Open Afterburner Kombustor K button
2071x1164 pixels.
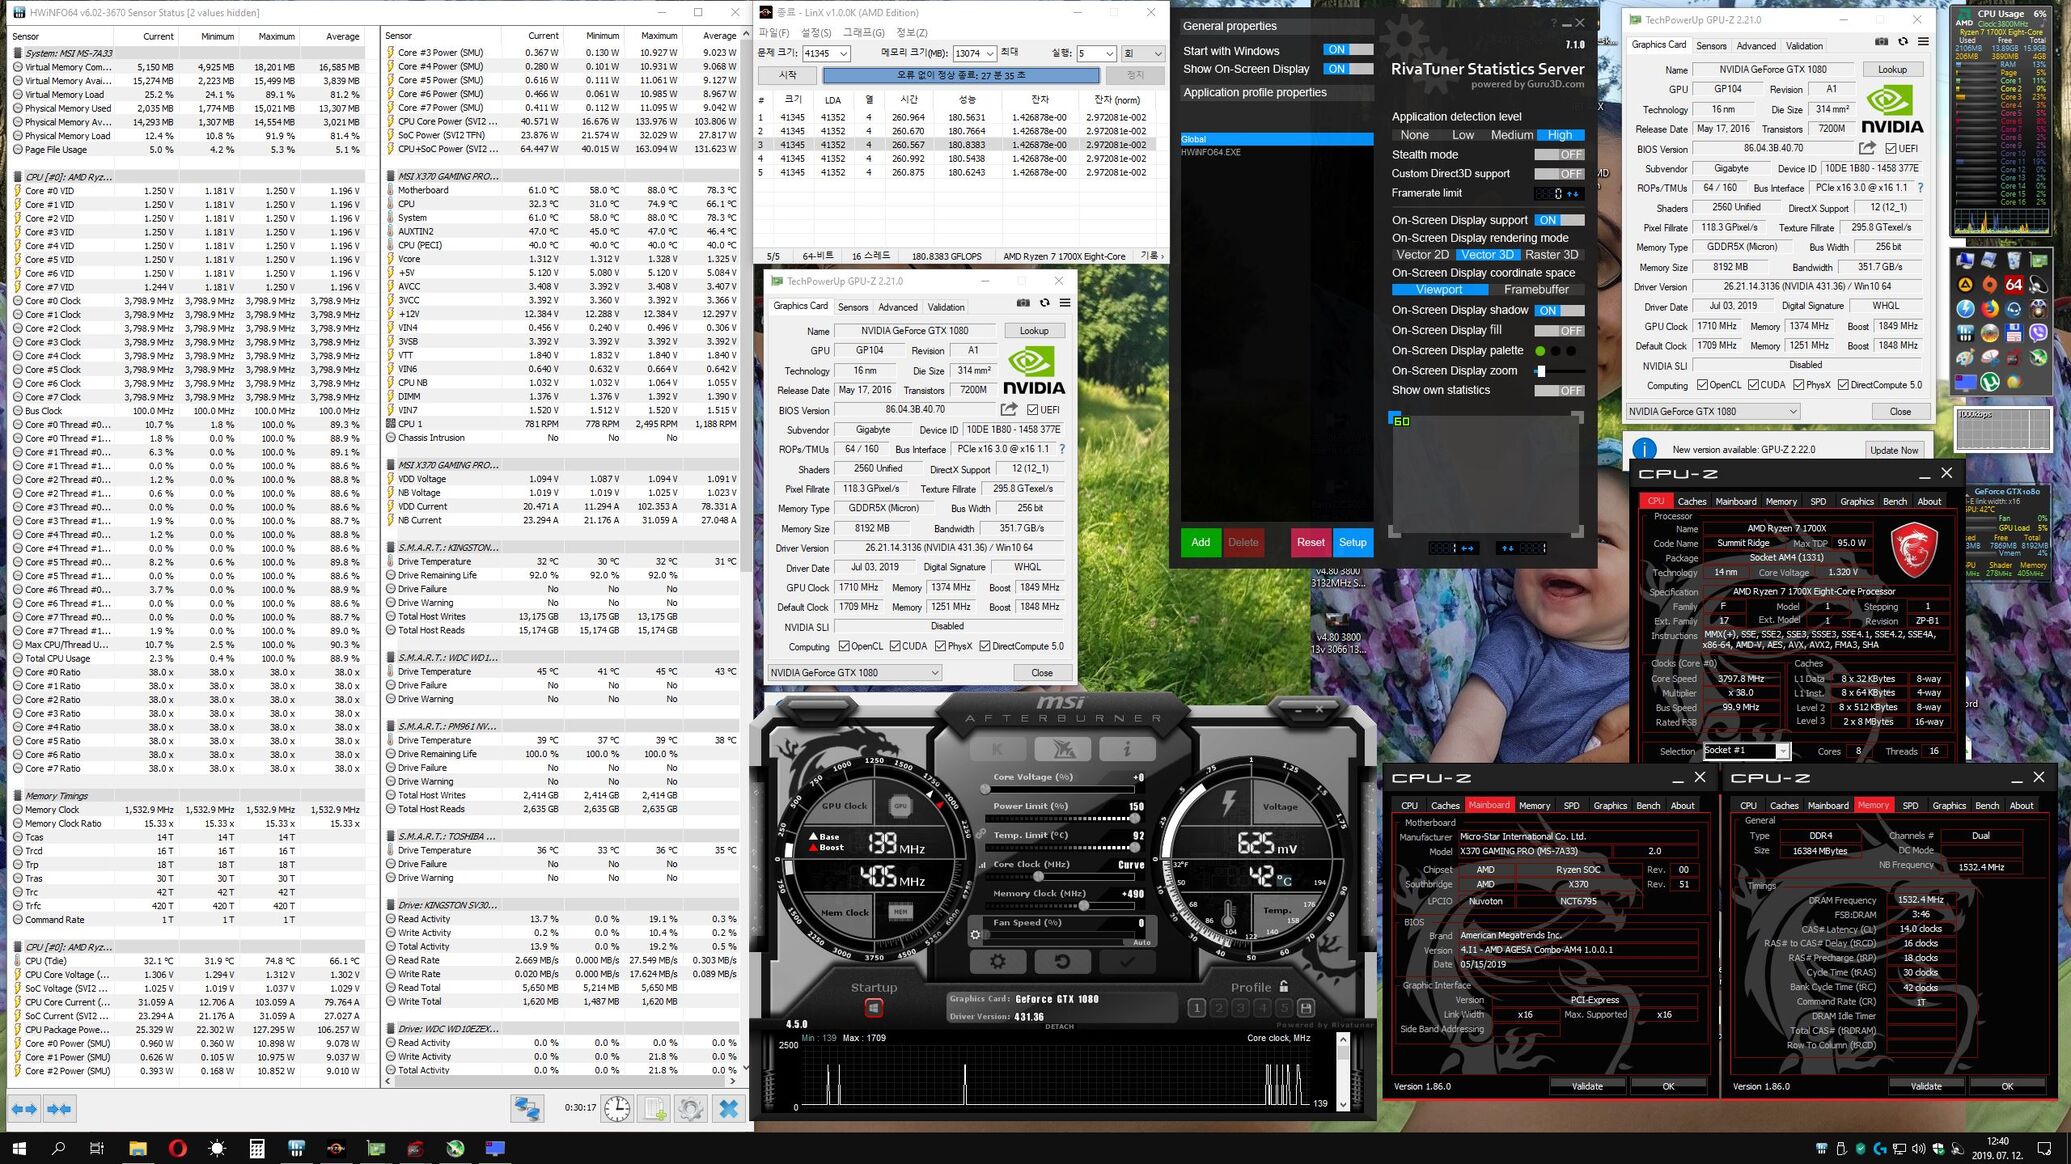click(x=997, y=749)
